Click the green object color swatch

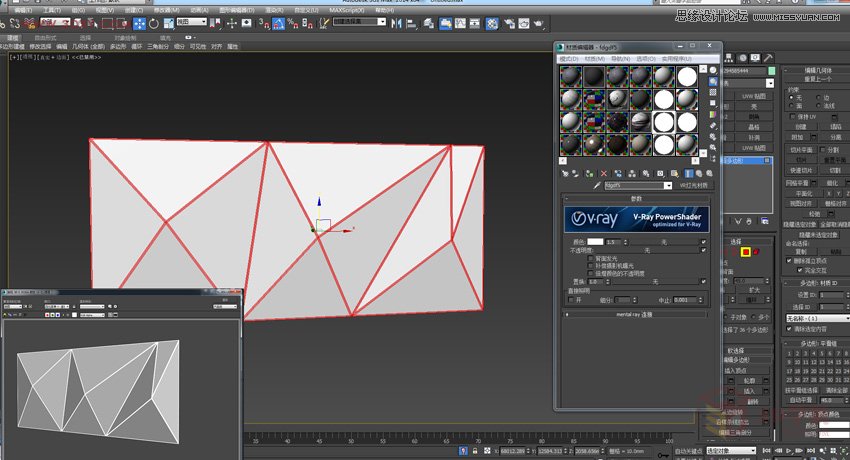(771, 71)
